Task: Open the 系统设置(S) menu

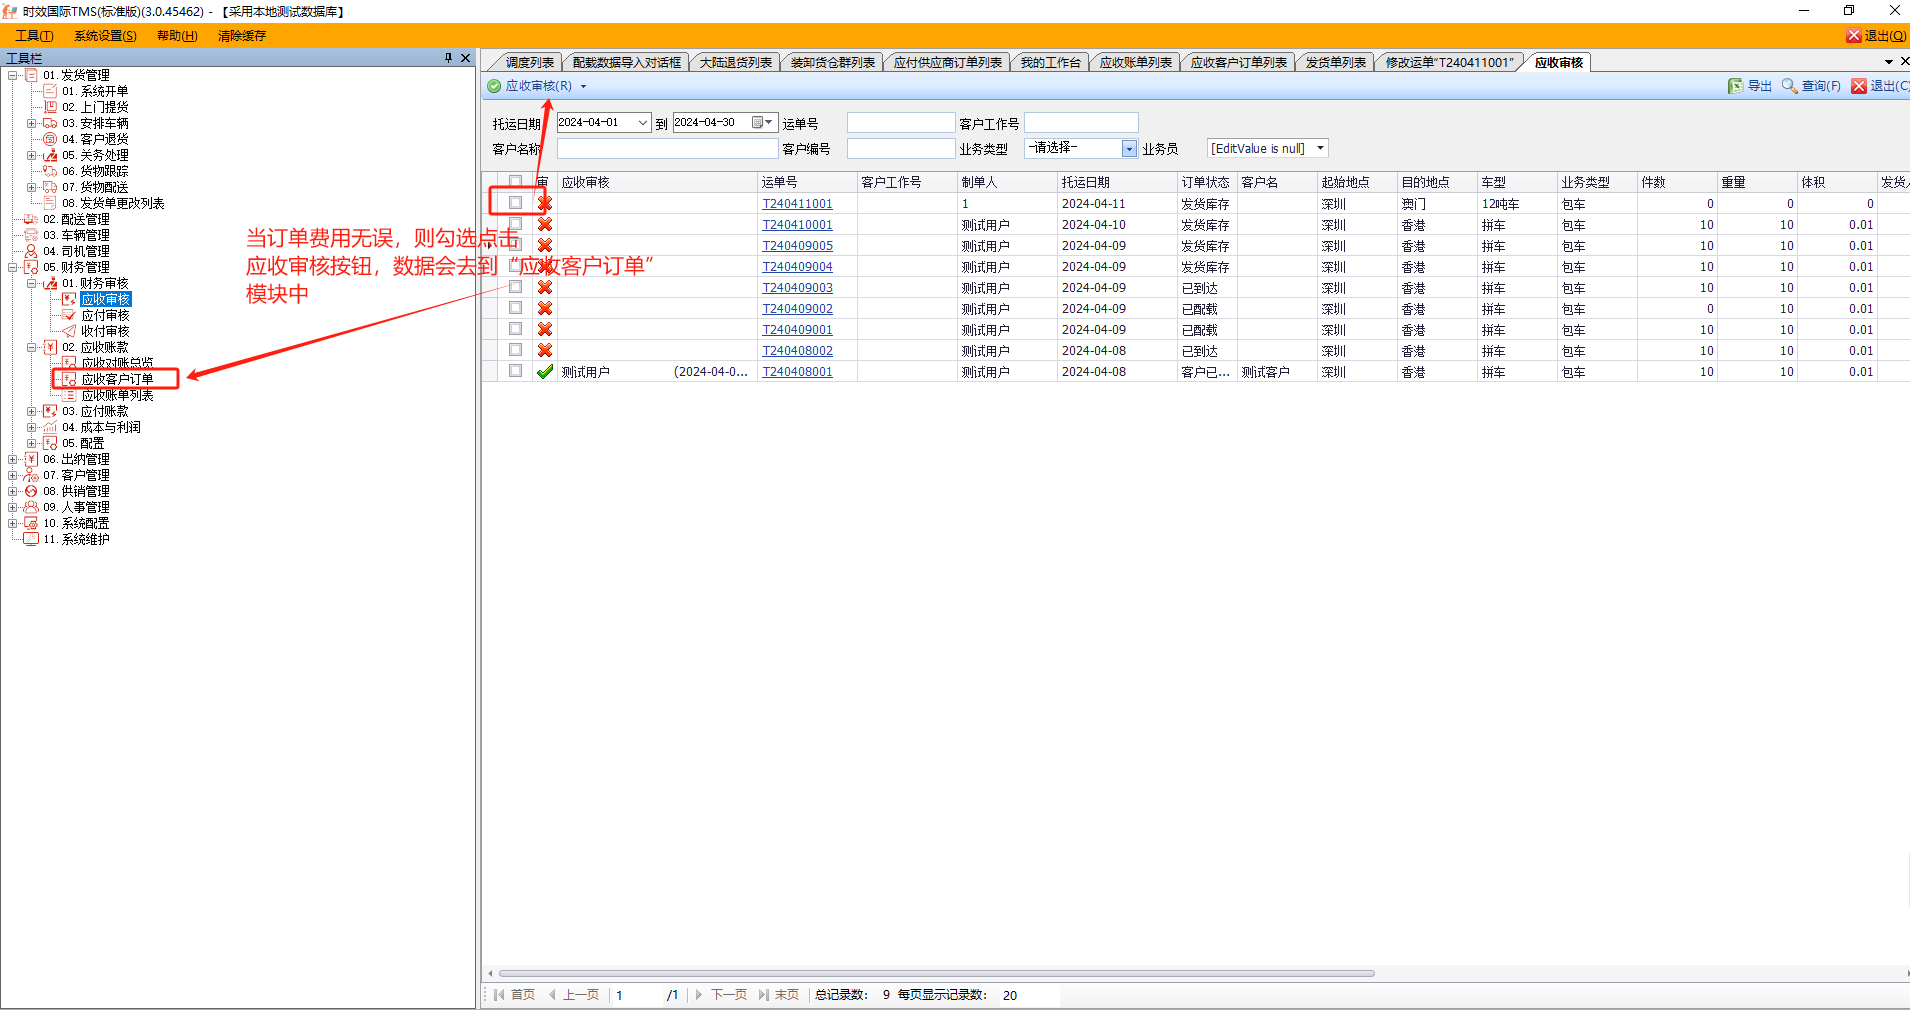Action: [105, 36]
